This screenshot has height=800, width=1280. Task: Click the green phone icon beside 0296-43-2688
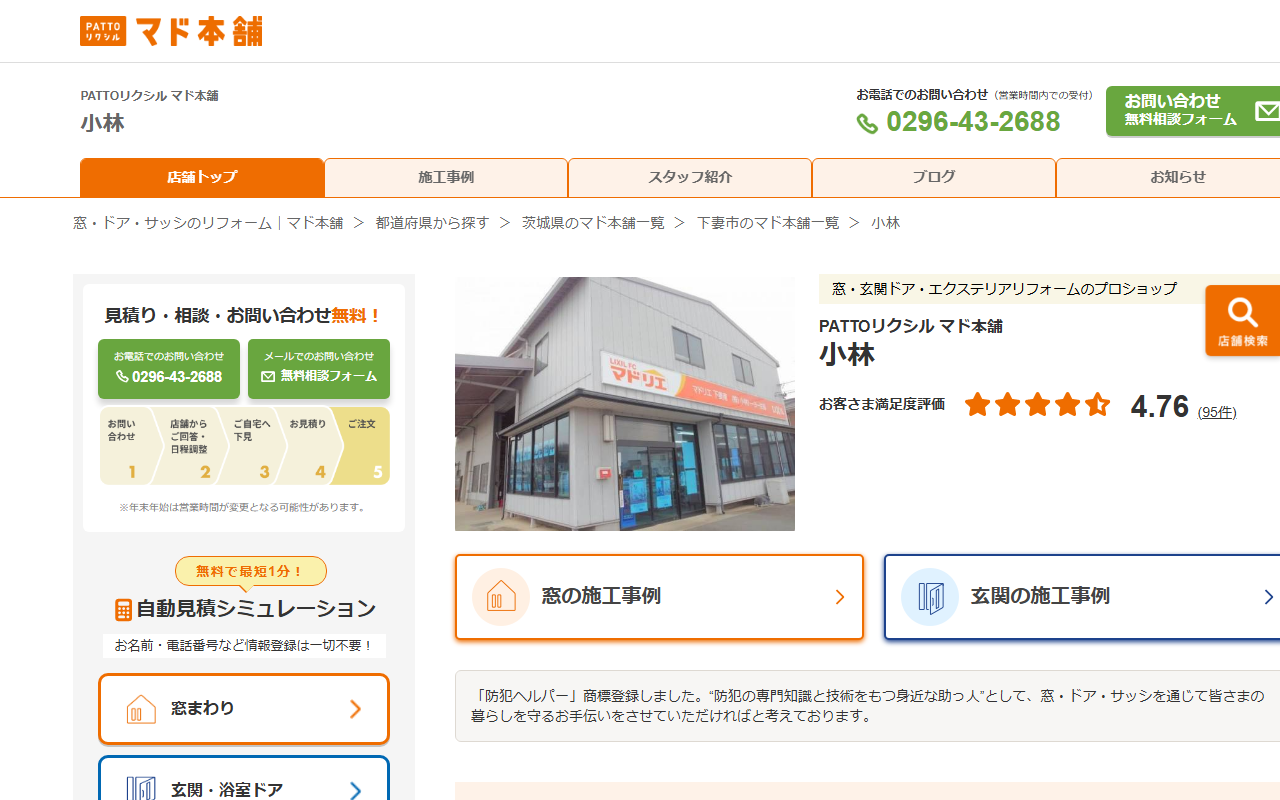click(867, 123)
